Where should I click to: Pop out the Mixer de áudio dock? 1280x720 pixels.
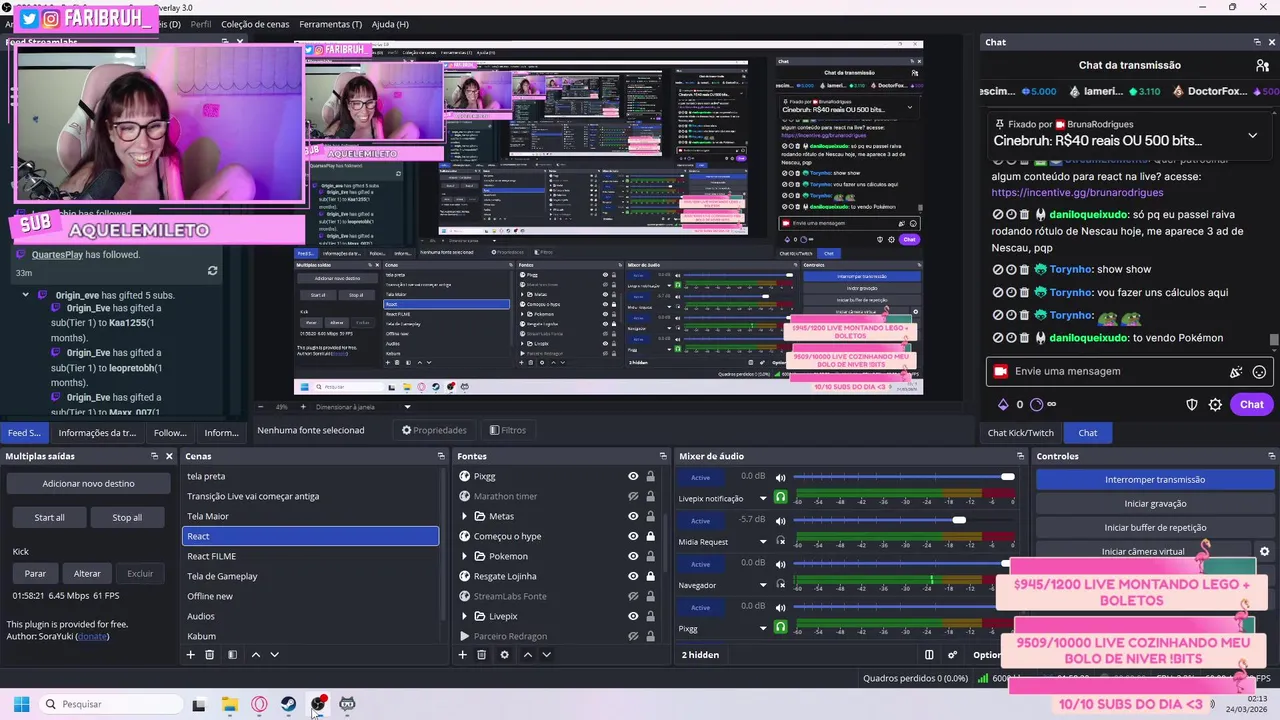tap(1020, 456)
